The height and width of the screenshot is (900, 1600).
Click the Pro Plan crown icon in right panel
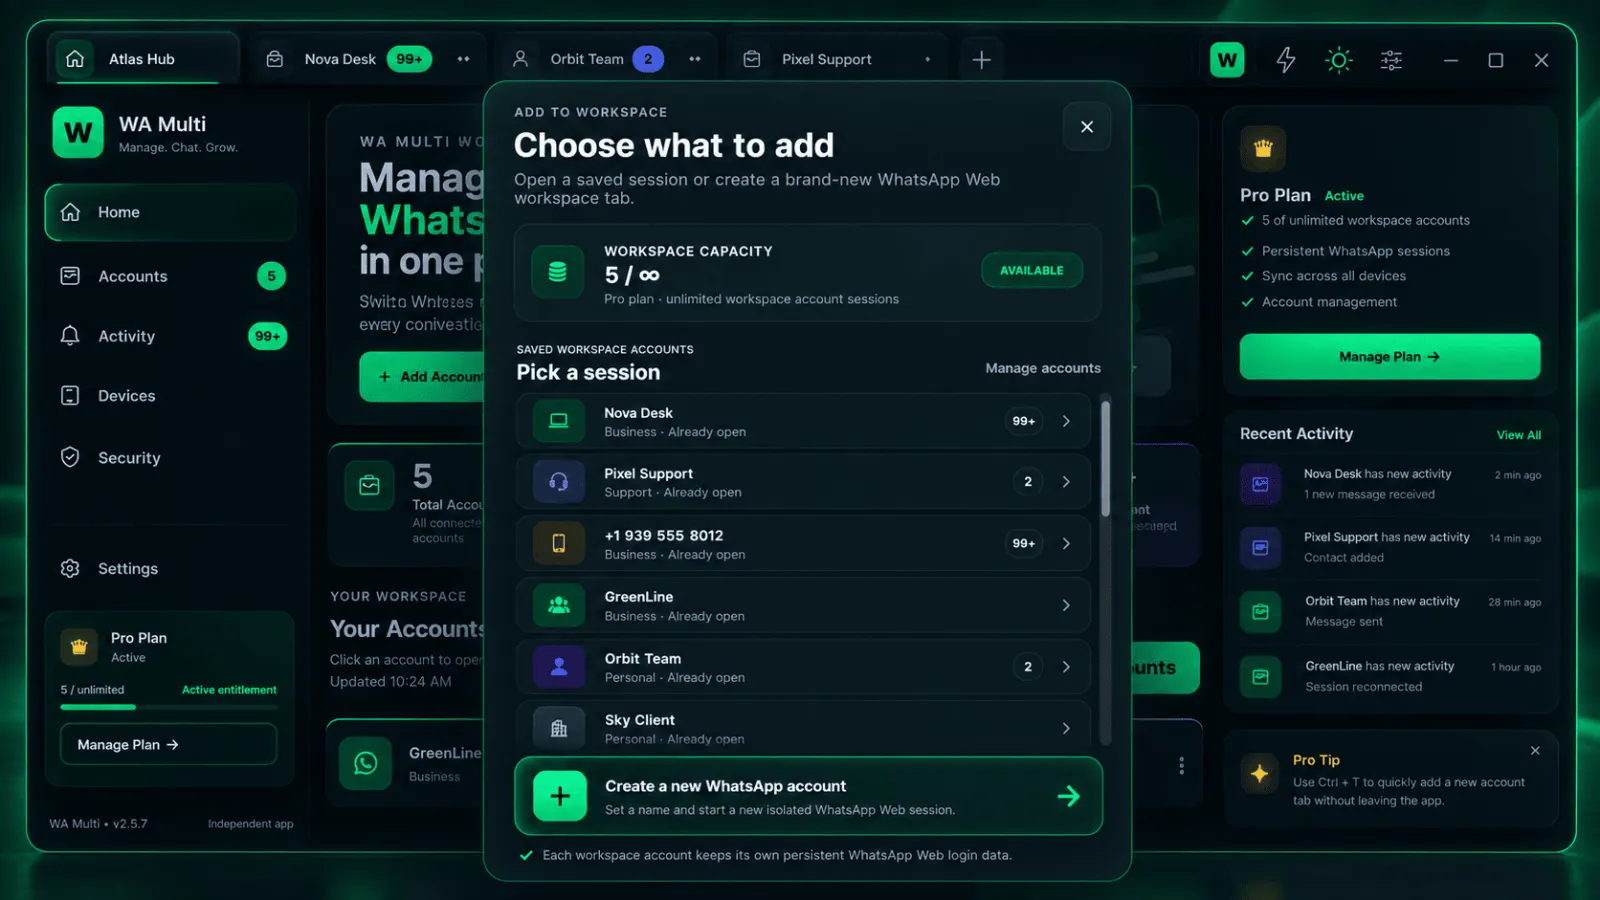(1263, 149)
